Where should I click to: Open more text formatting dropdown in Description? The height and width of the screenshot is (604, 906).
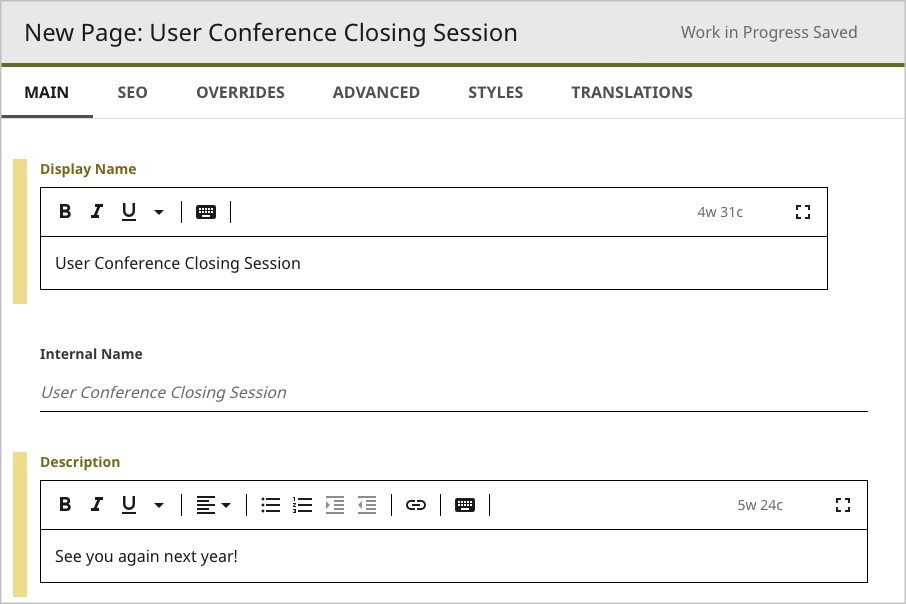[x=159, y=505]
